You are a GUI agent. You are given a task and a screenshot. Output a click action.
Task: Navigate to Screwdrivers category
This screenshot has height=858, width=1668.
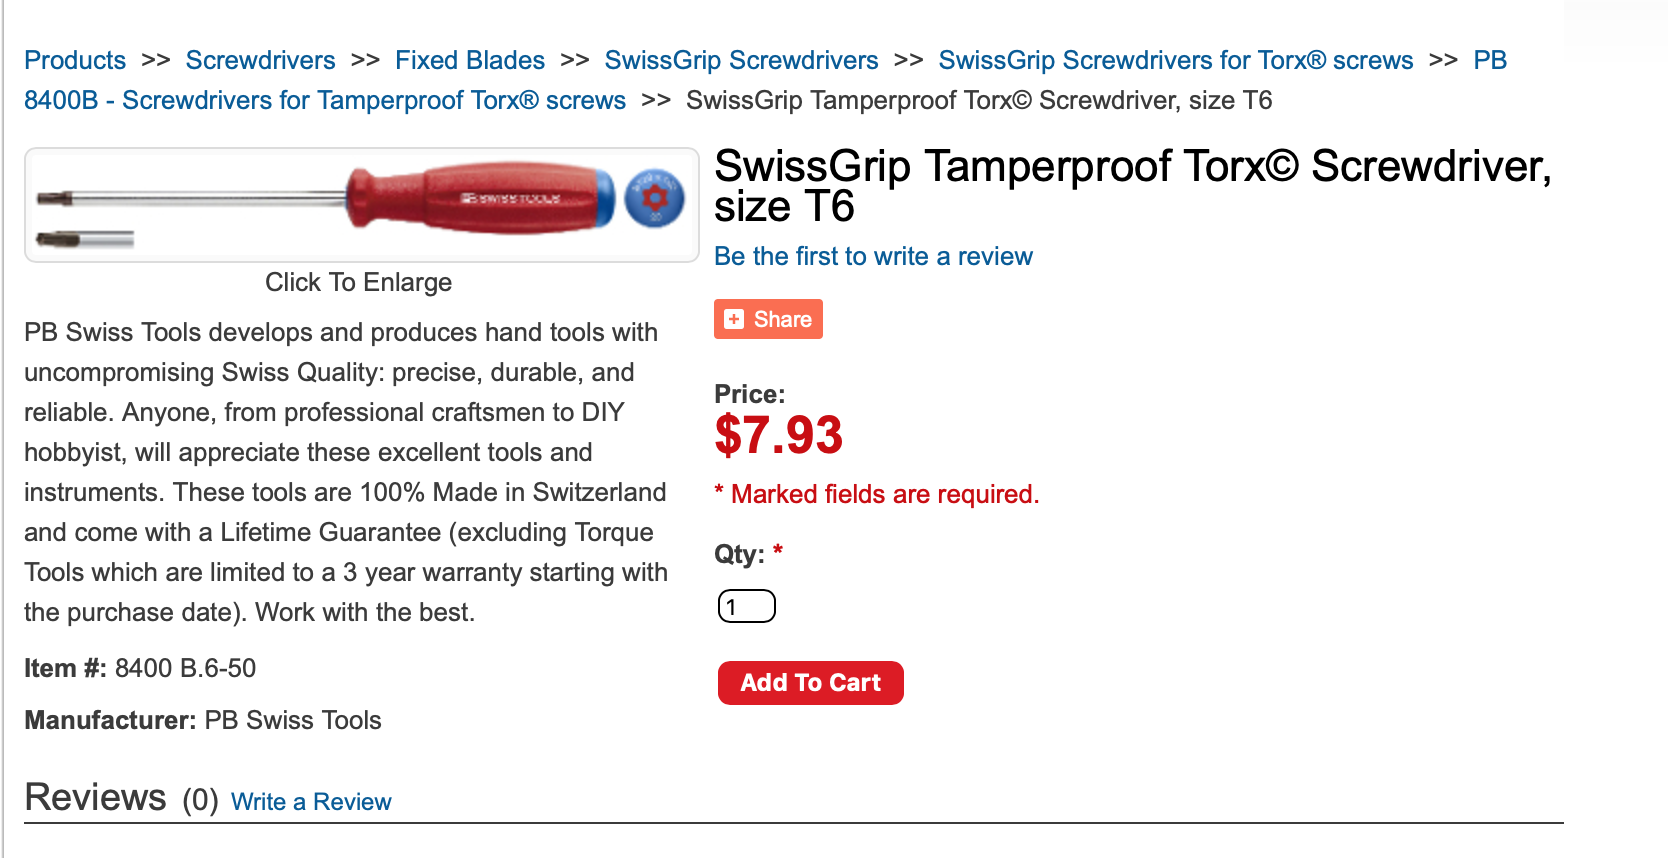(260, 60)
